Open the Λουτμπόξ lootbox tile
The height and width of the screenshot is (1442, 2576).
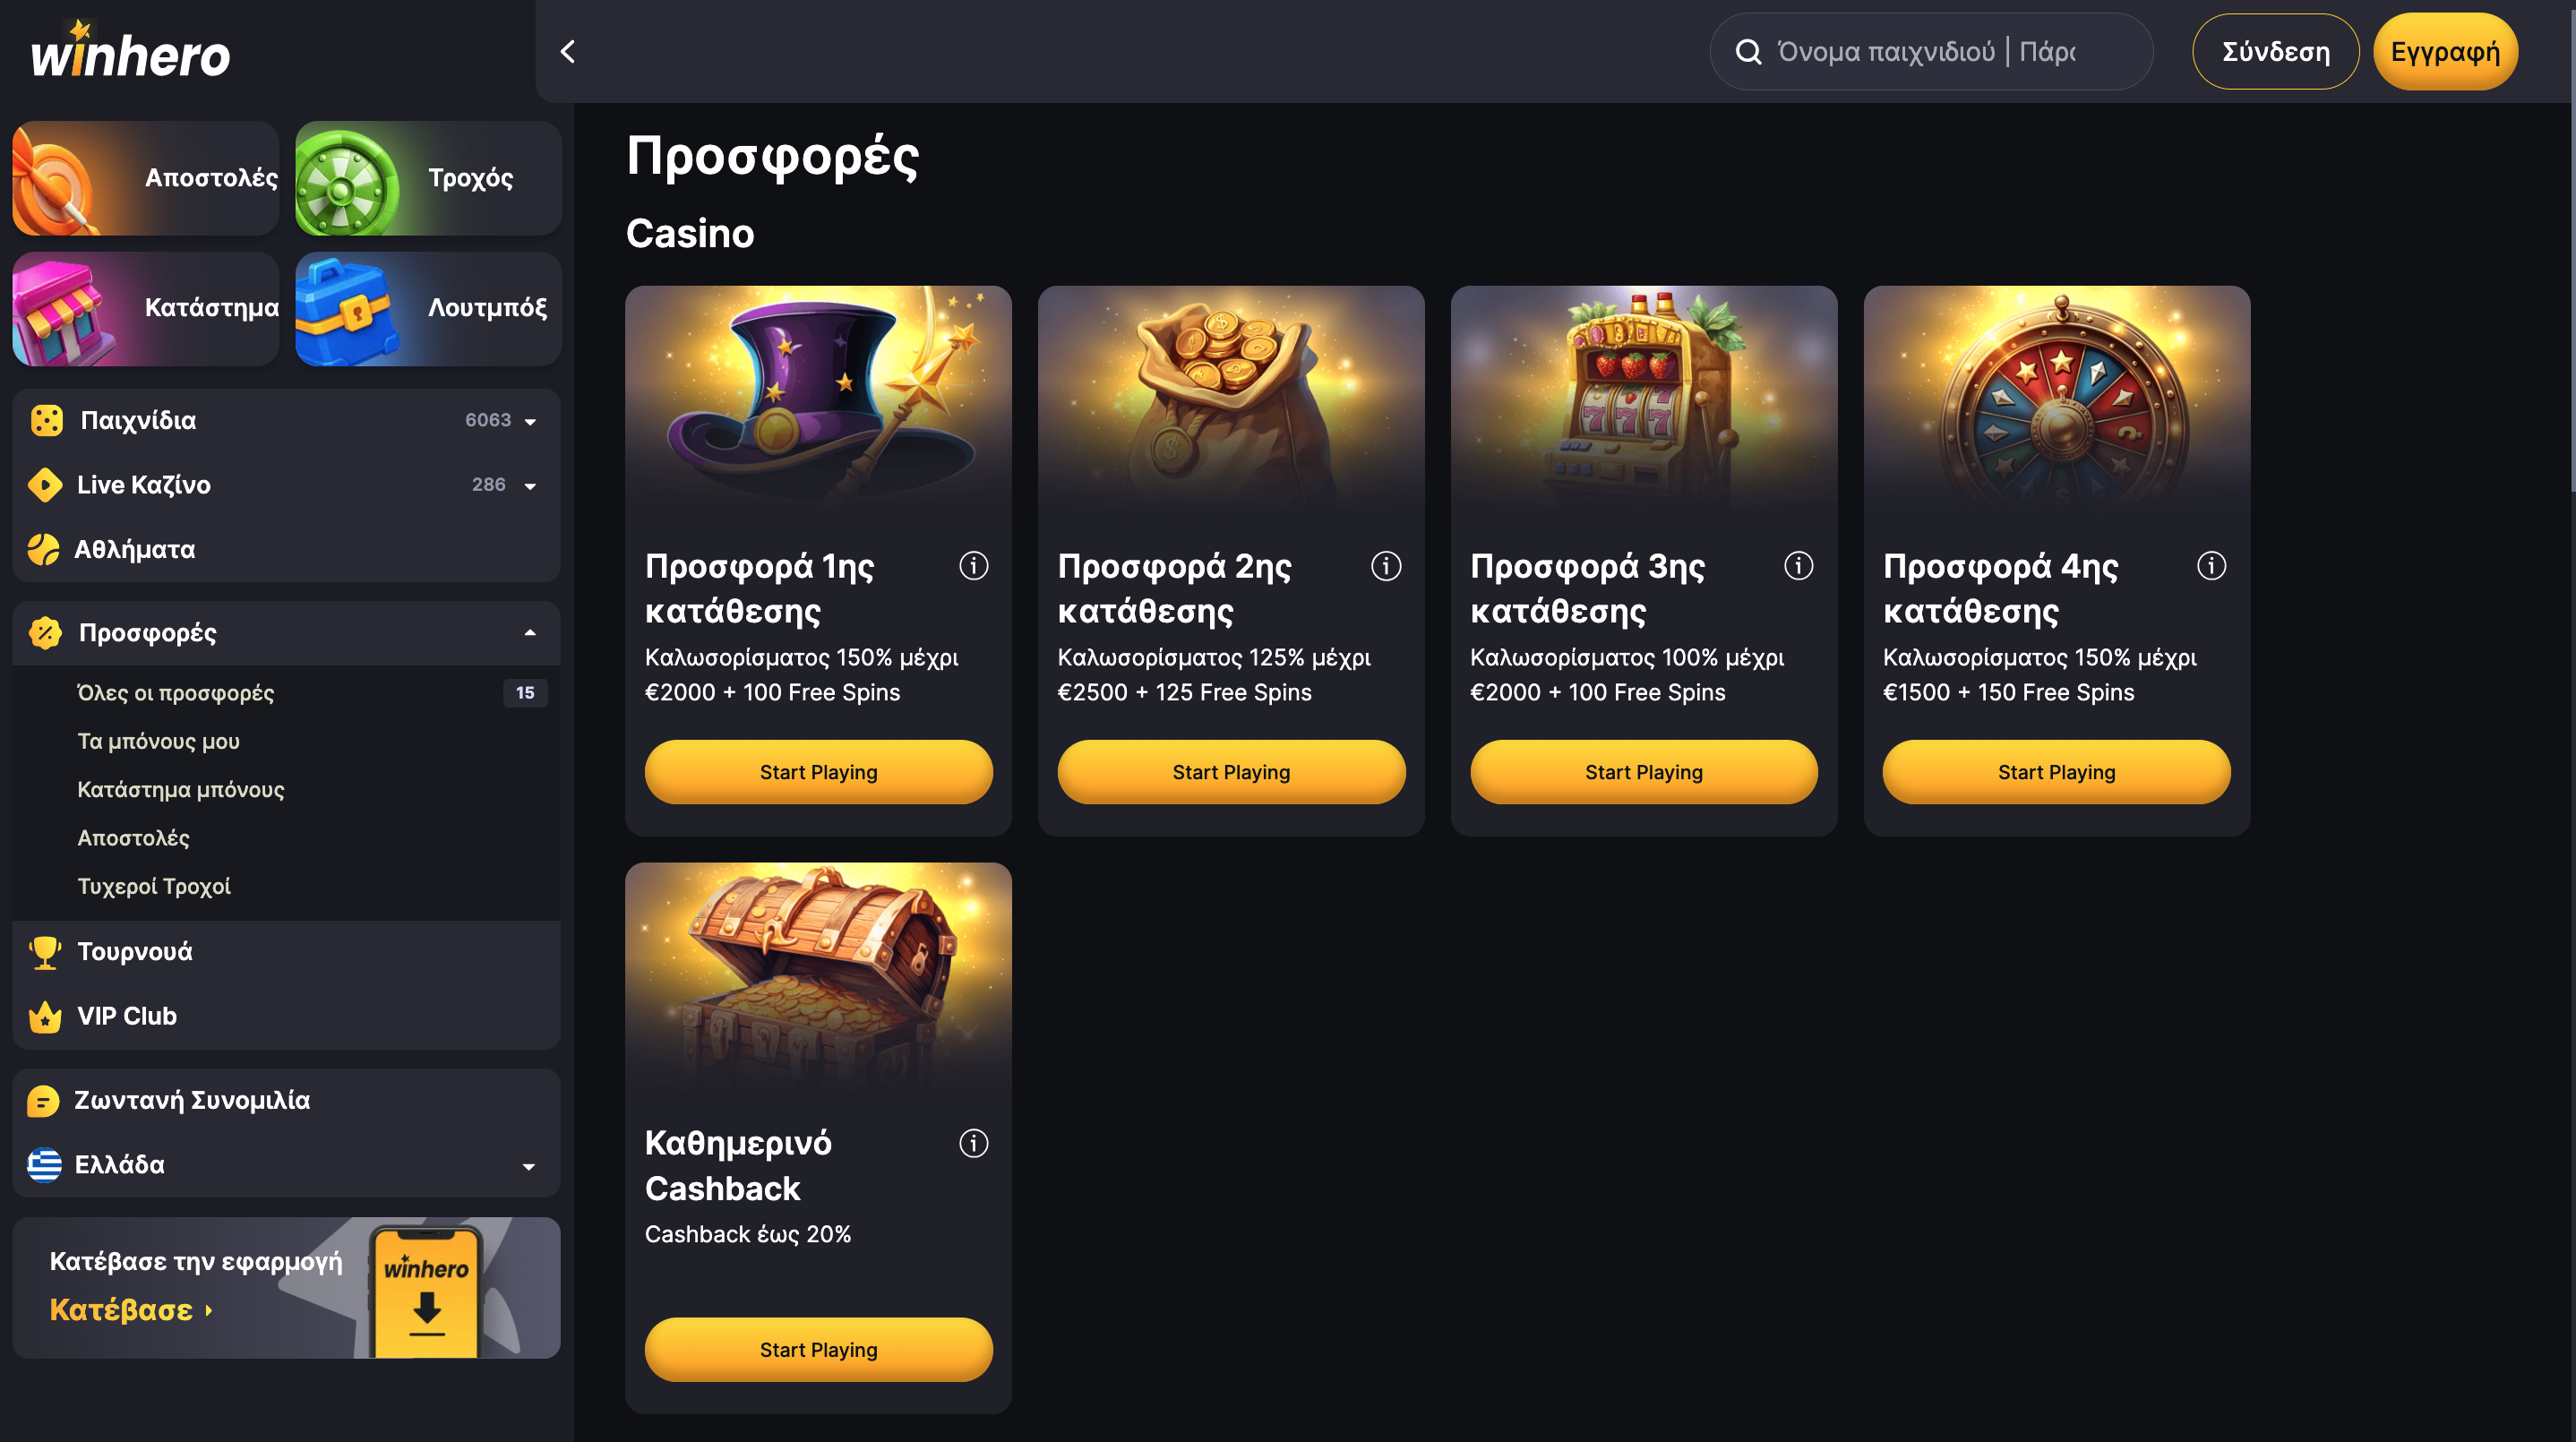pos(428,308)
